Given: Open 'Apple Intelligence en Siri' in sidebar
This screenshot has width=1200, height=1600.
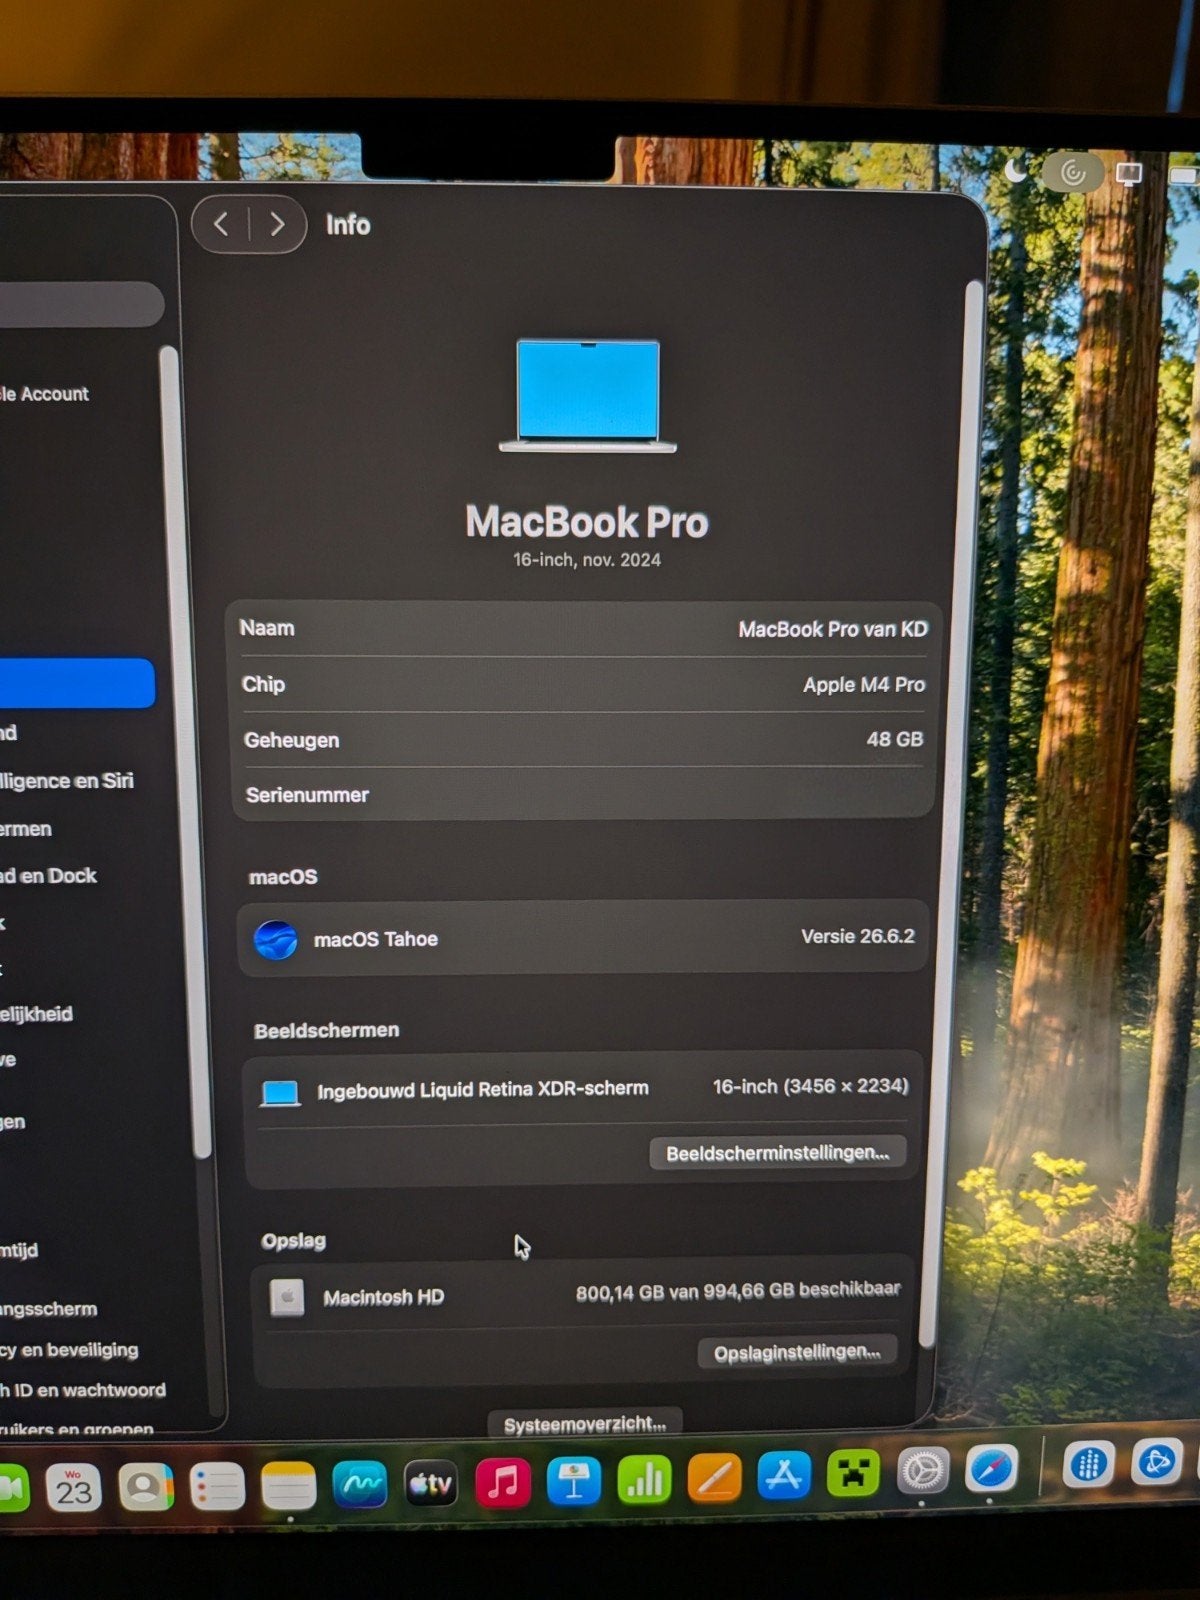Looking at the screenshot, I should coord(67,781).
